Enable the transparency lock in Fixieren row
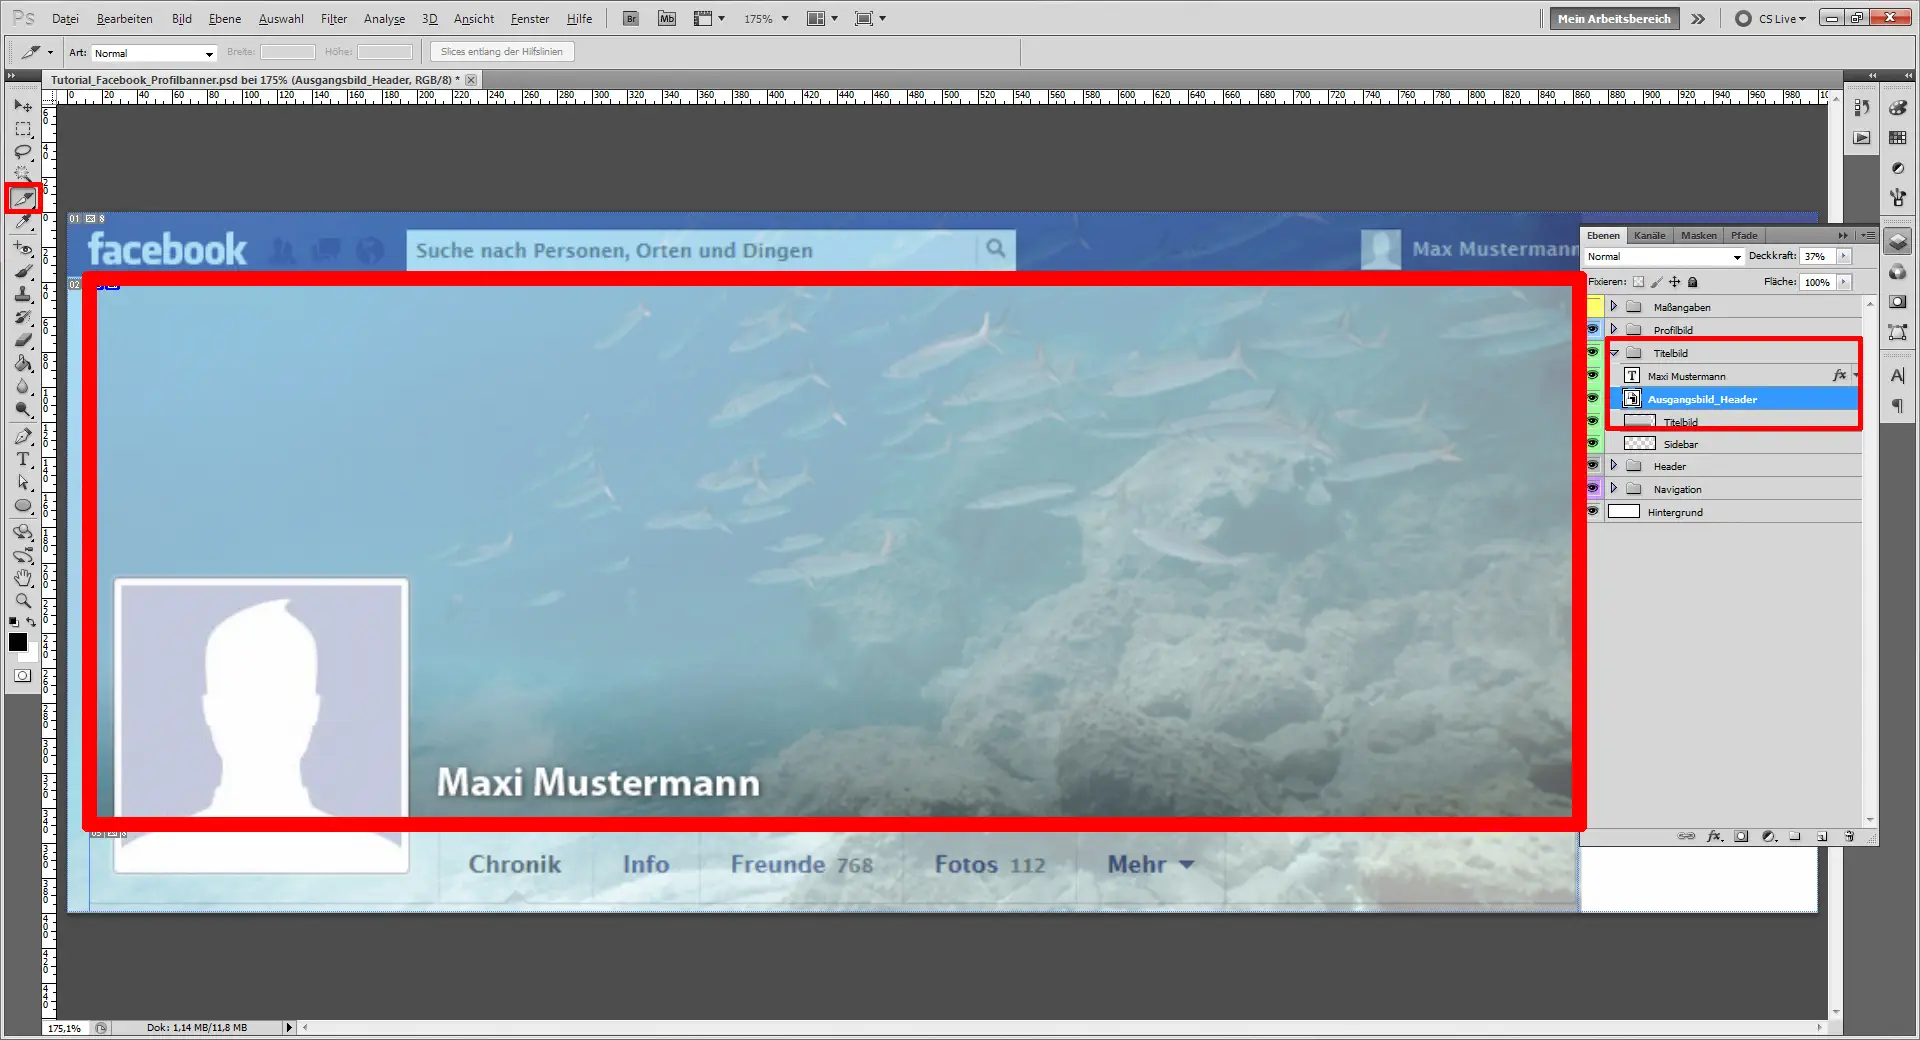The height and width of the screenshot is (1040, 1920). pyautogui.click(x=1638, y=282)
